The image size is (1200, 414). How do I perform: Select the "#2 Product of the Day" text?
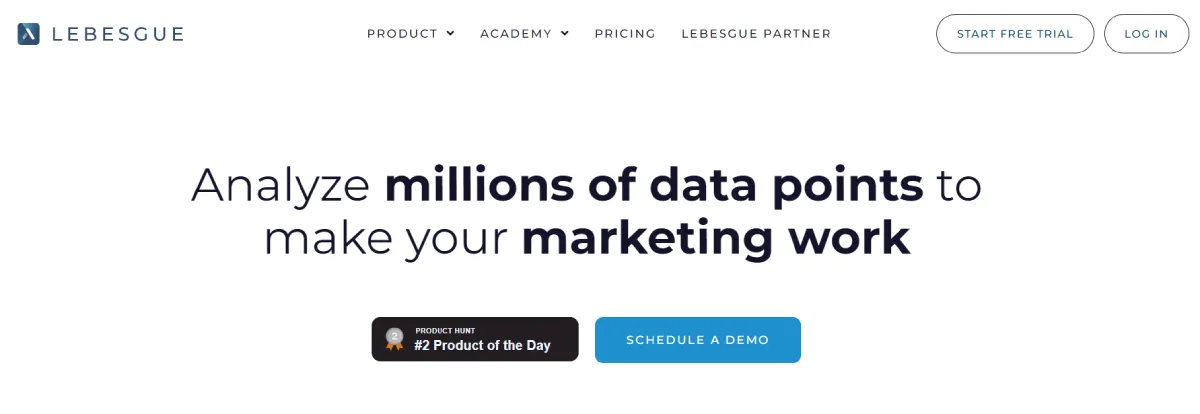[x=482, y=346]
